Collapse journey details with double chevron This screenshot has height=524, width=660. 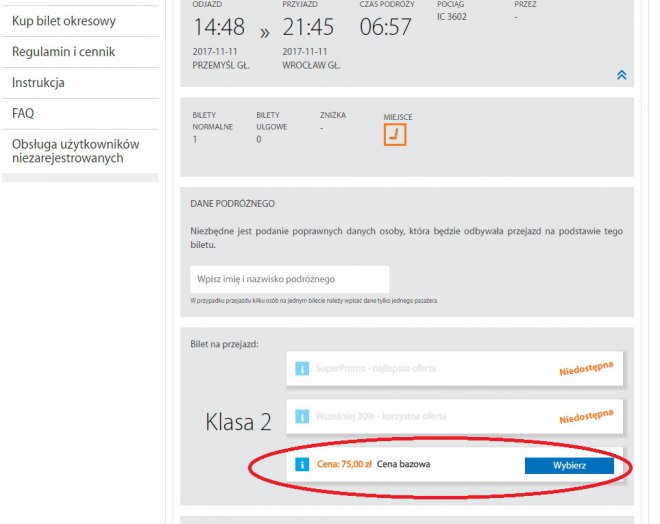click(621, 75)
